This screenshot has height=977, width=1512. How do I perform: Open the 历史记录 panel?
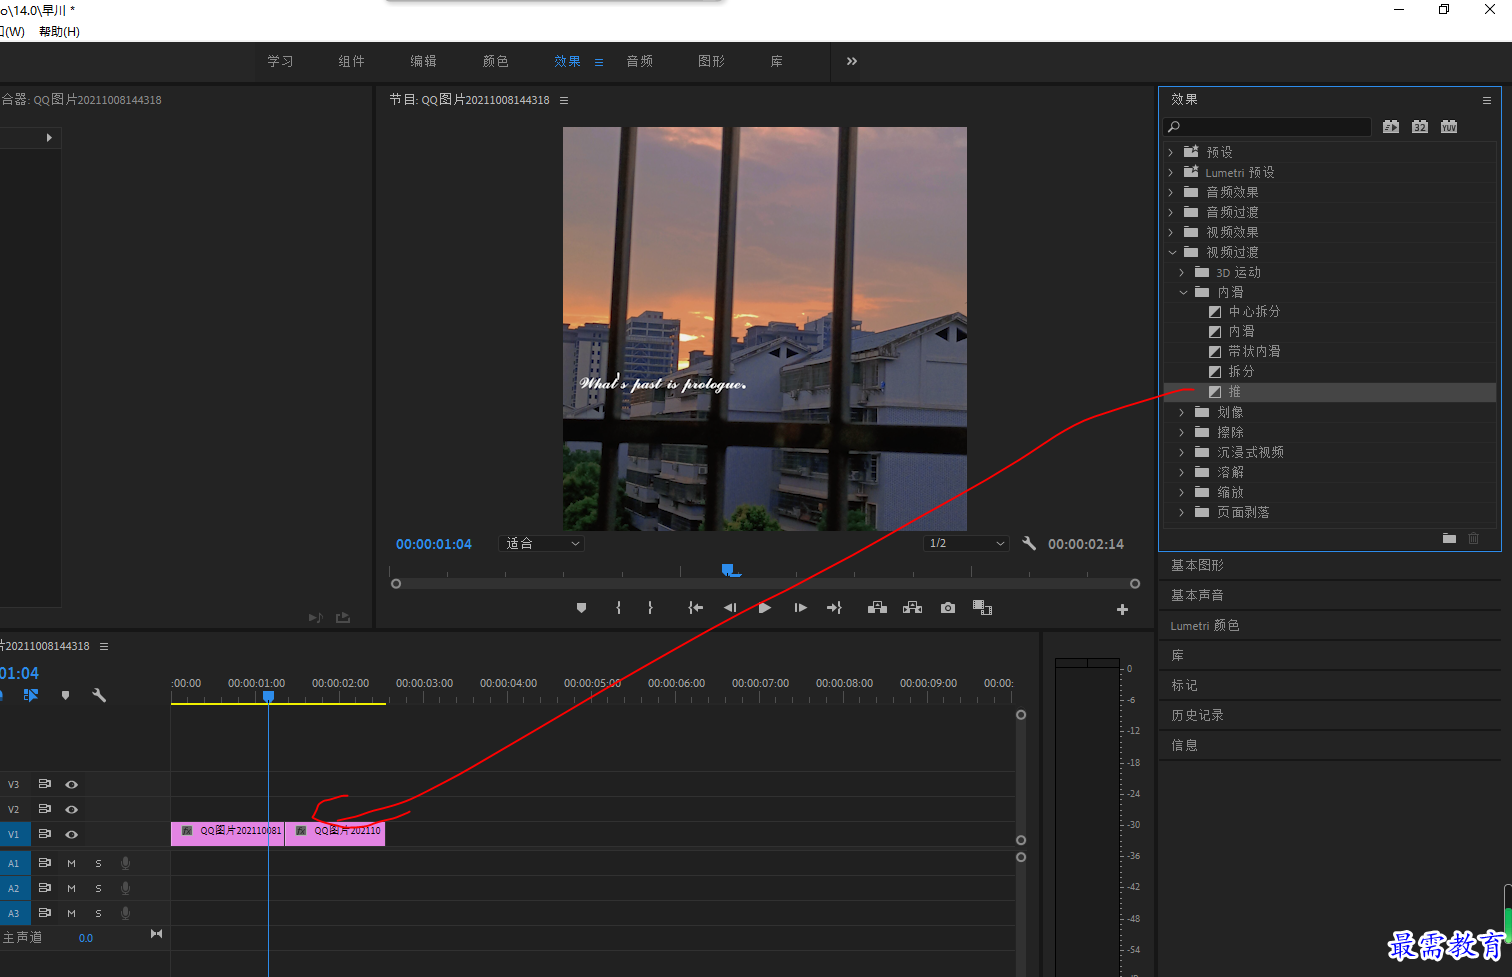(1197, 715)
